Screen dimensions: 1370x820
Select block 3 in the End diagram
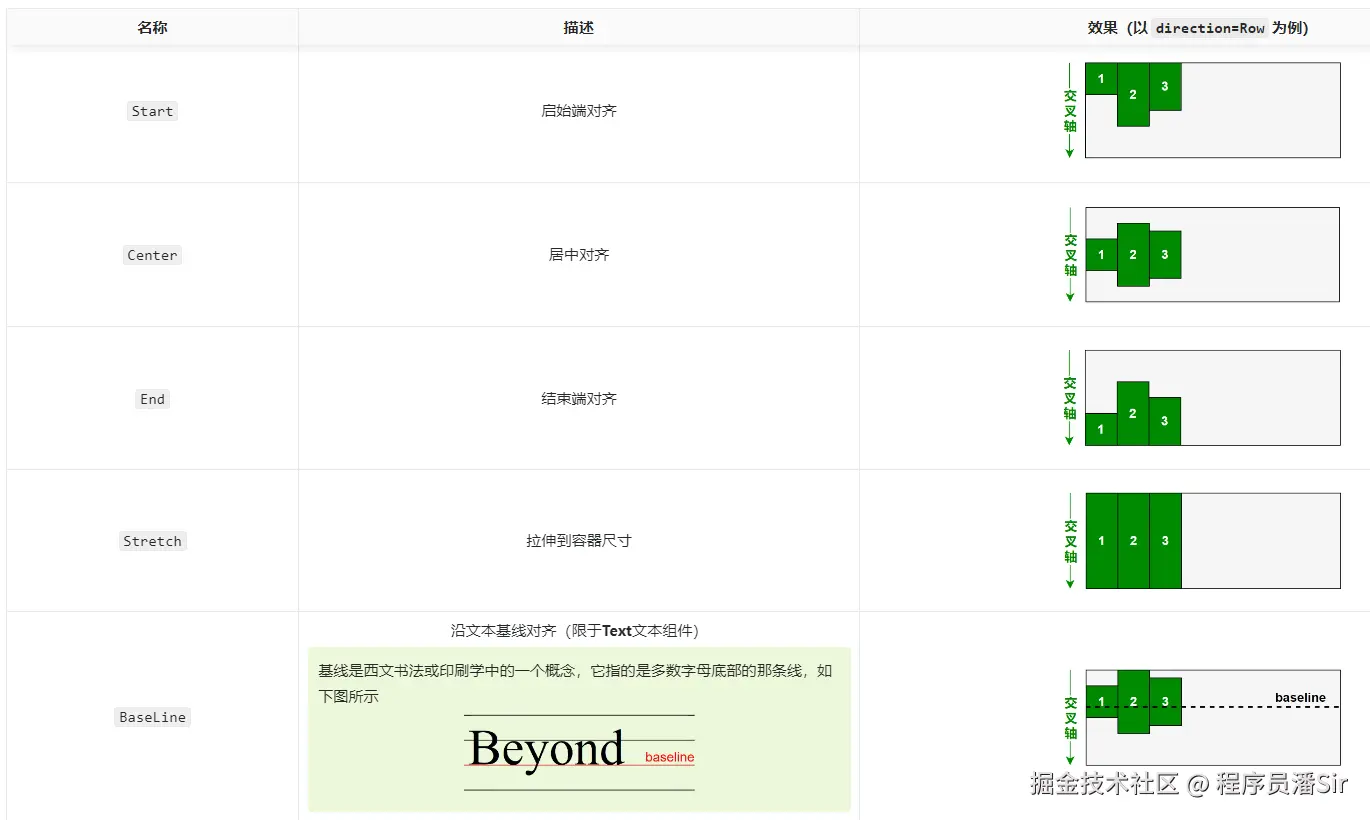(1165, 421)
